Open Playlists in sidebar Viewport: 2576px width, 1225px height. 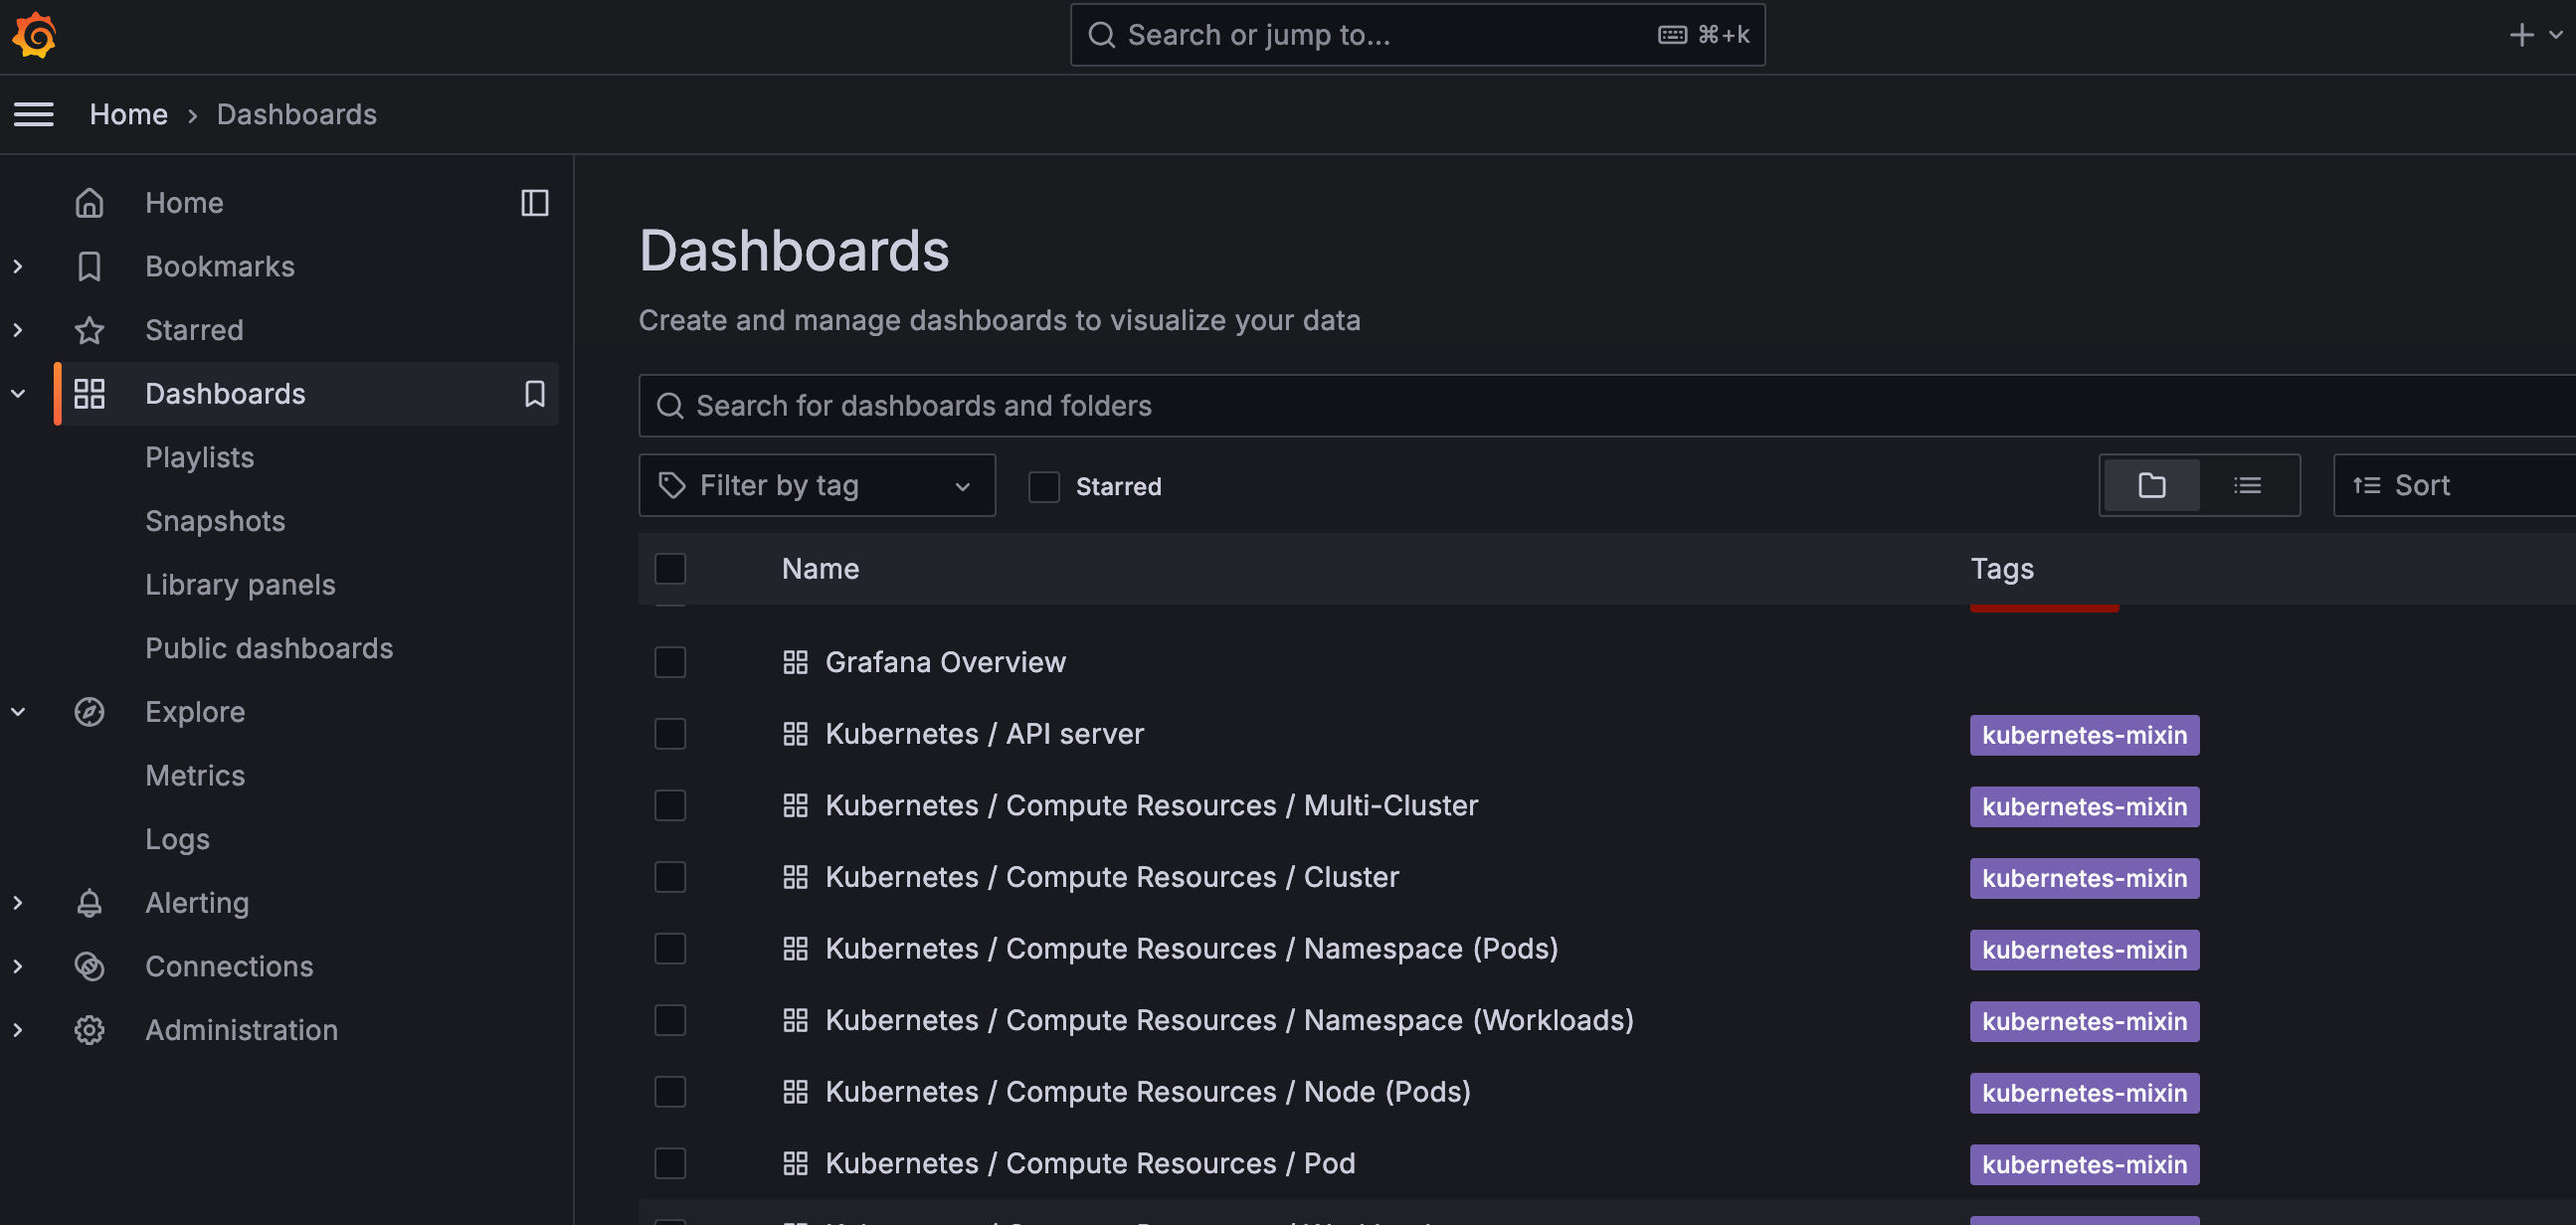pyautogui.click(x=200, y=458)
